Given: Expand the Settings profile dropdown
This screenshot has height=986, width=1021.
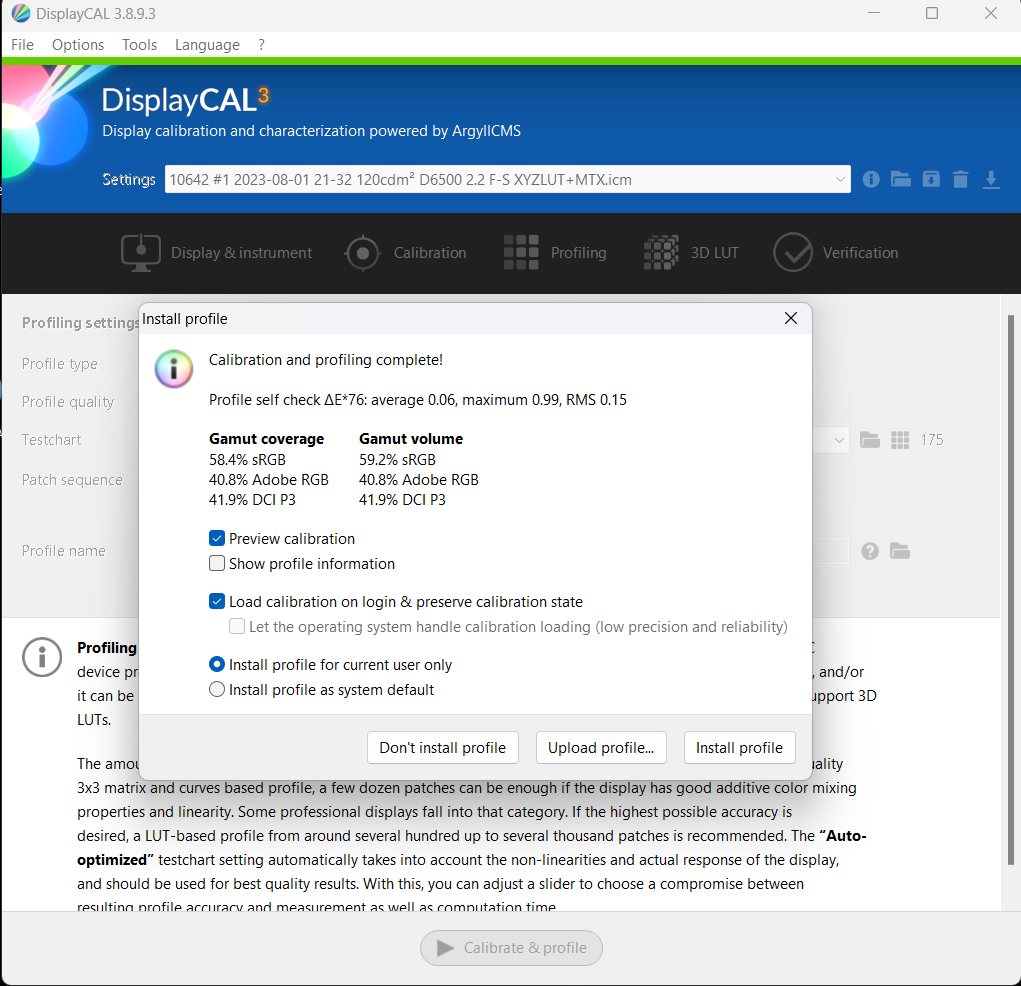Looking at the screenshot, I should tap(839, 180).
